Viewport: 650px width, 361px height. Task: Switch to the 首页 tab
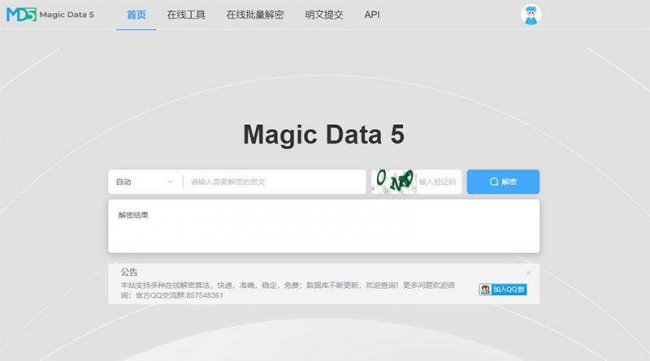coord(136,15)
